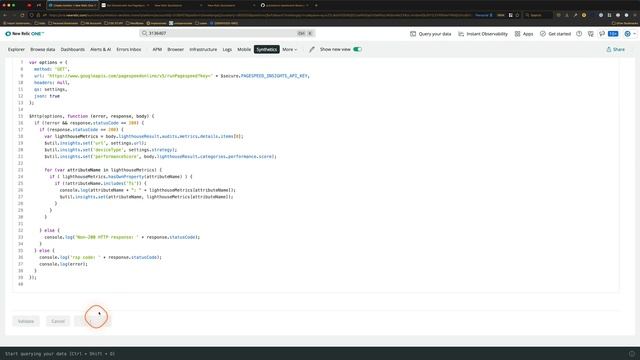Click the pencil edit navigation icon
This screenshot has height=360, width=640.
point(312,49)
